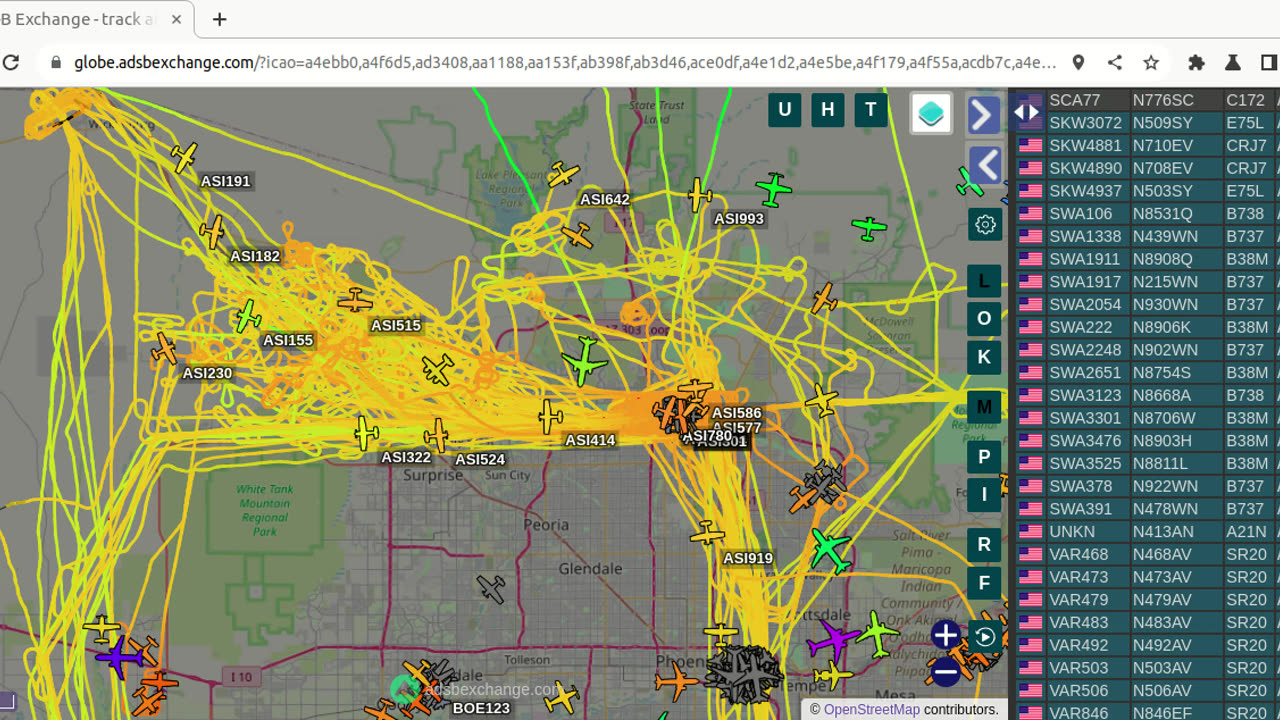Screen dimensions: 1280x720
Task: Open the history replay icon
Action: [985, 637]
